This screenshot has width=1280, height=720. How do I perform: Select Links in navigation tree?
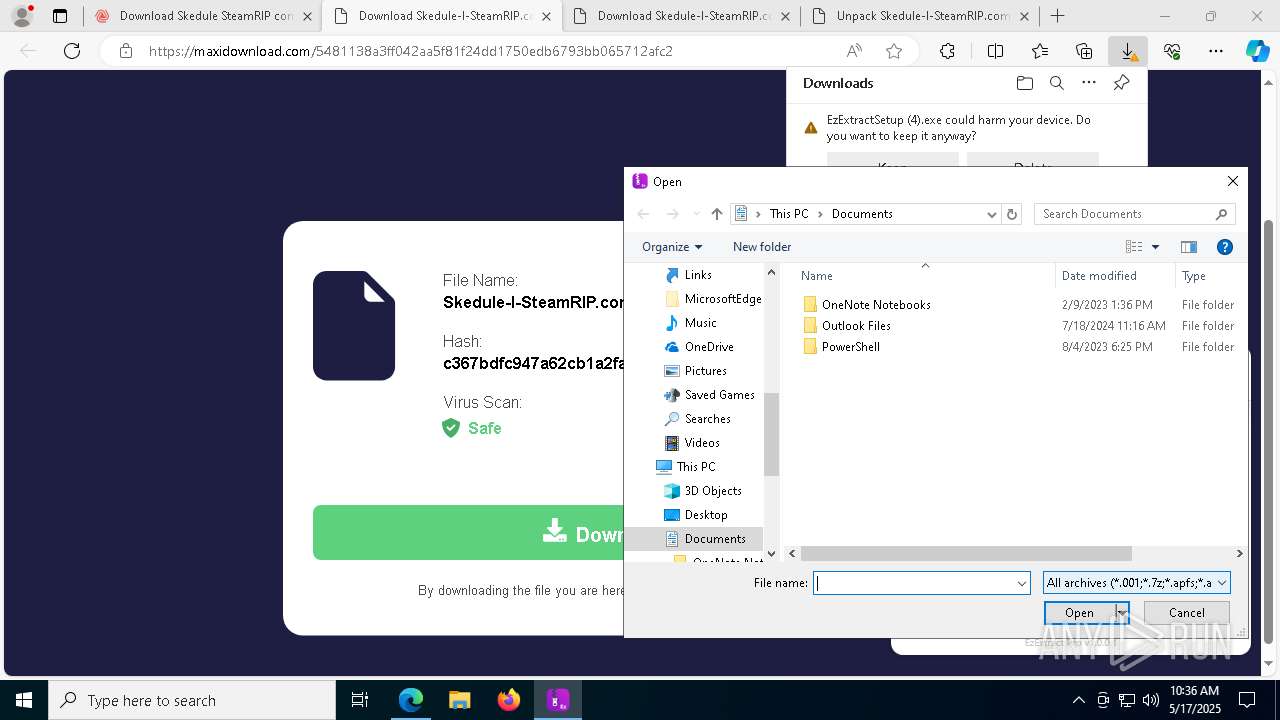pyautogui.click(x=698, y=275)
